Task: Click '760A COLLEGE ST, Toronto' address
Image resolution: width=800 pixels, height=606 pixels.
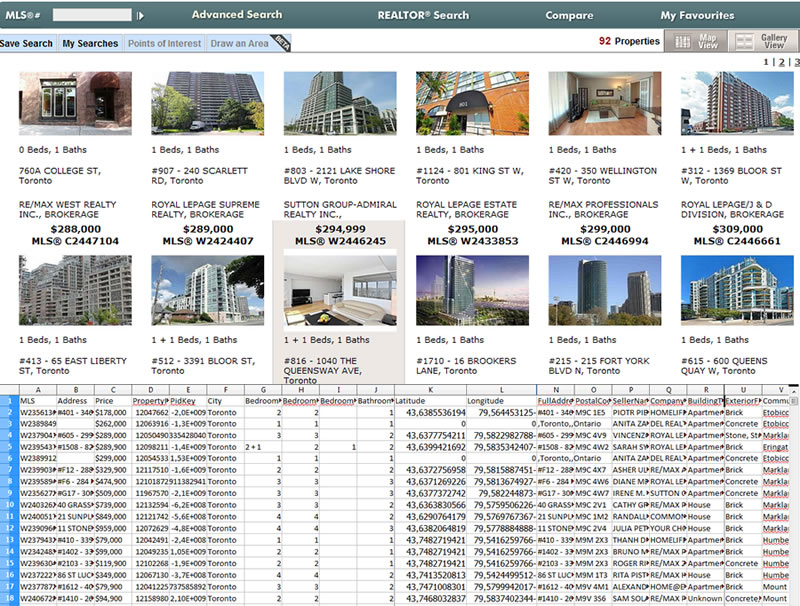Action: point(60,175)
